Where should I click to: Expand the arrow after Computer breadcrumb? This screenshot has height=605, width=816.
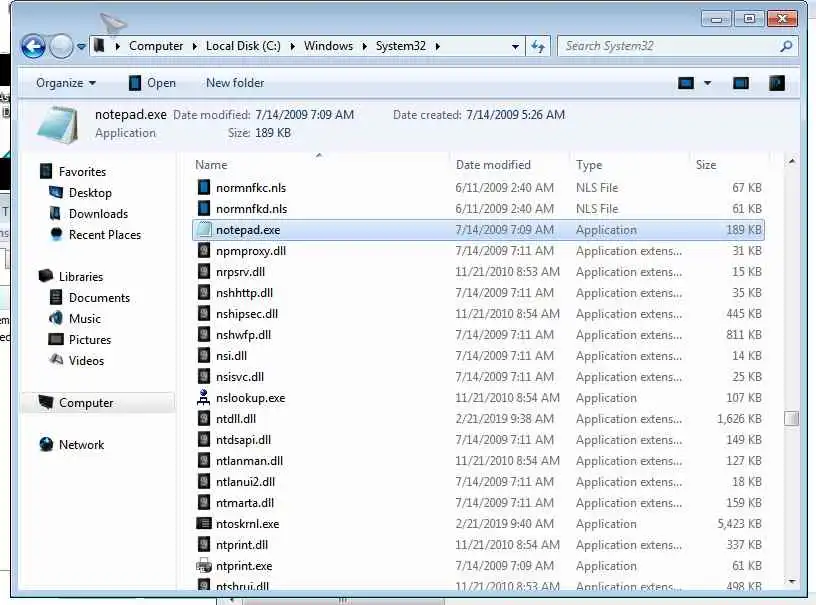(195, 47)
